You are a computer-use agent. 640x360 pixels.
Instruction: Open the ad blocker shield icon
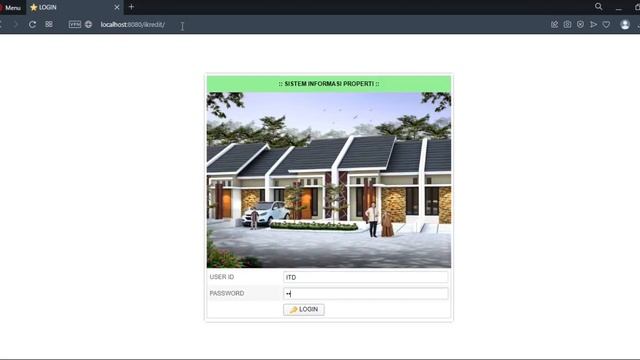(x=580, y=24)
